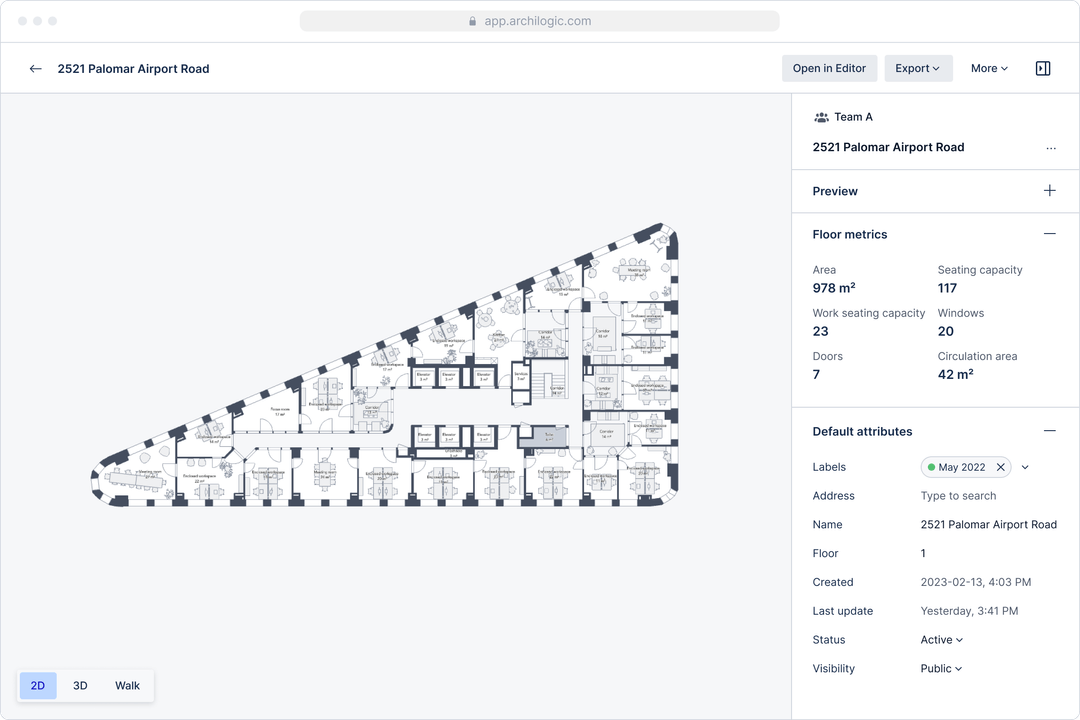Click the Address field to type a search
The height and width of the screenshot is (720, 1080).
pos(956,495)
